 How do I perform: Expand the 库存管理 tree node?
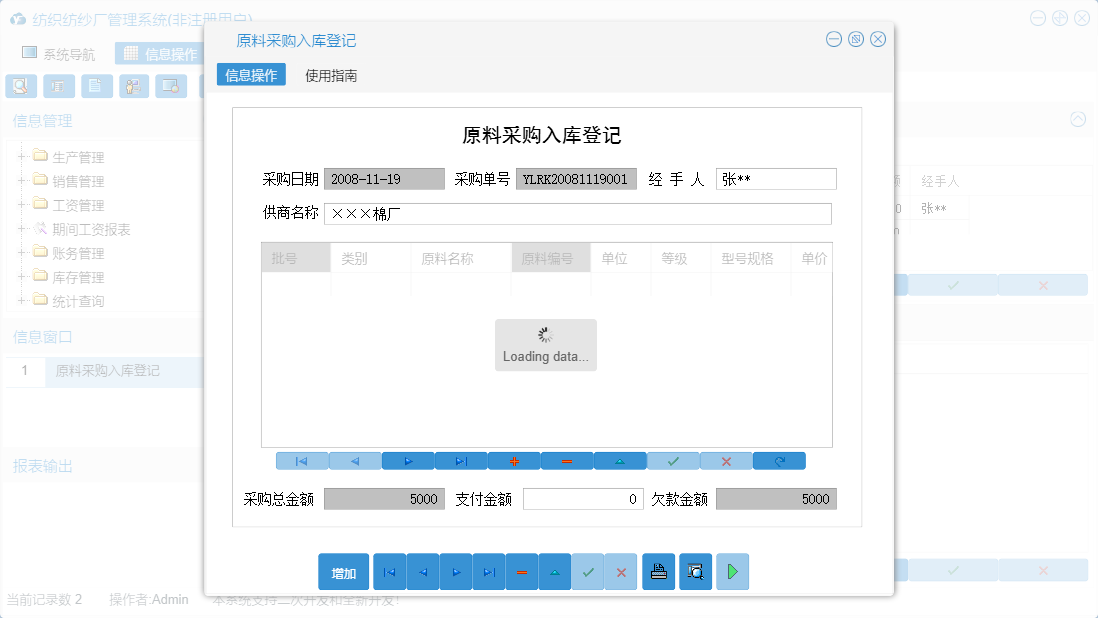pyautogui.click(x=23, y=277)
